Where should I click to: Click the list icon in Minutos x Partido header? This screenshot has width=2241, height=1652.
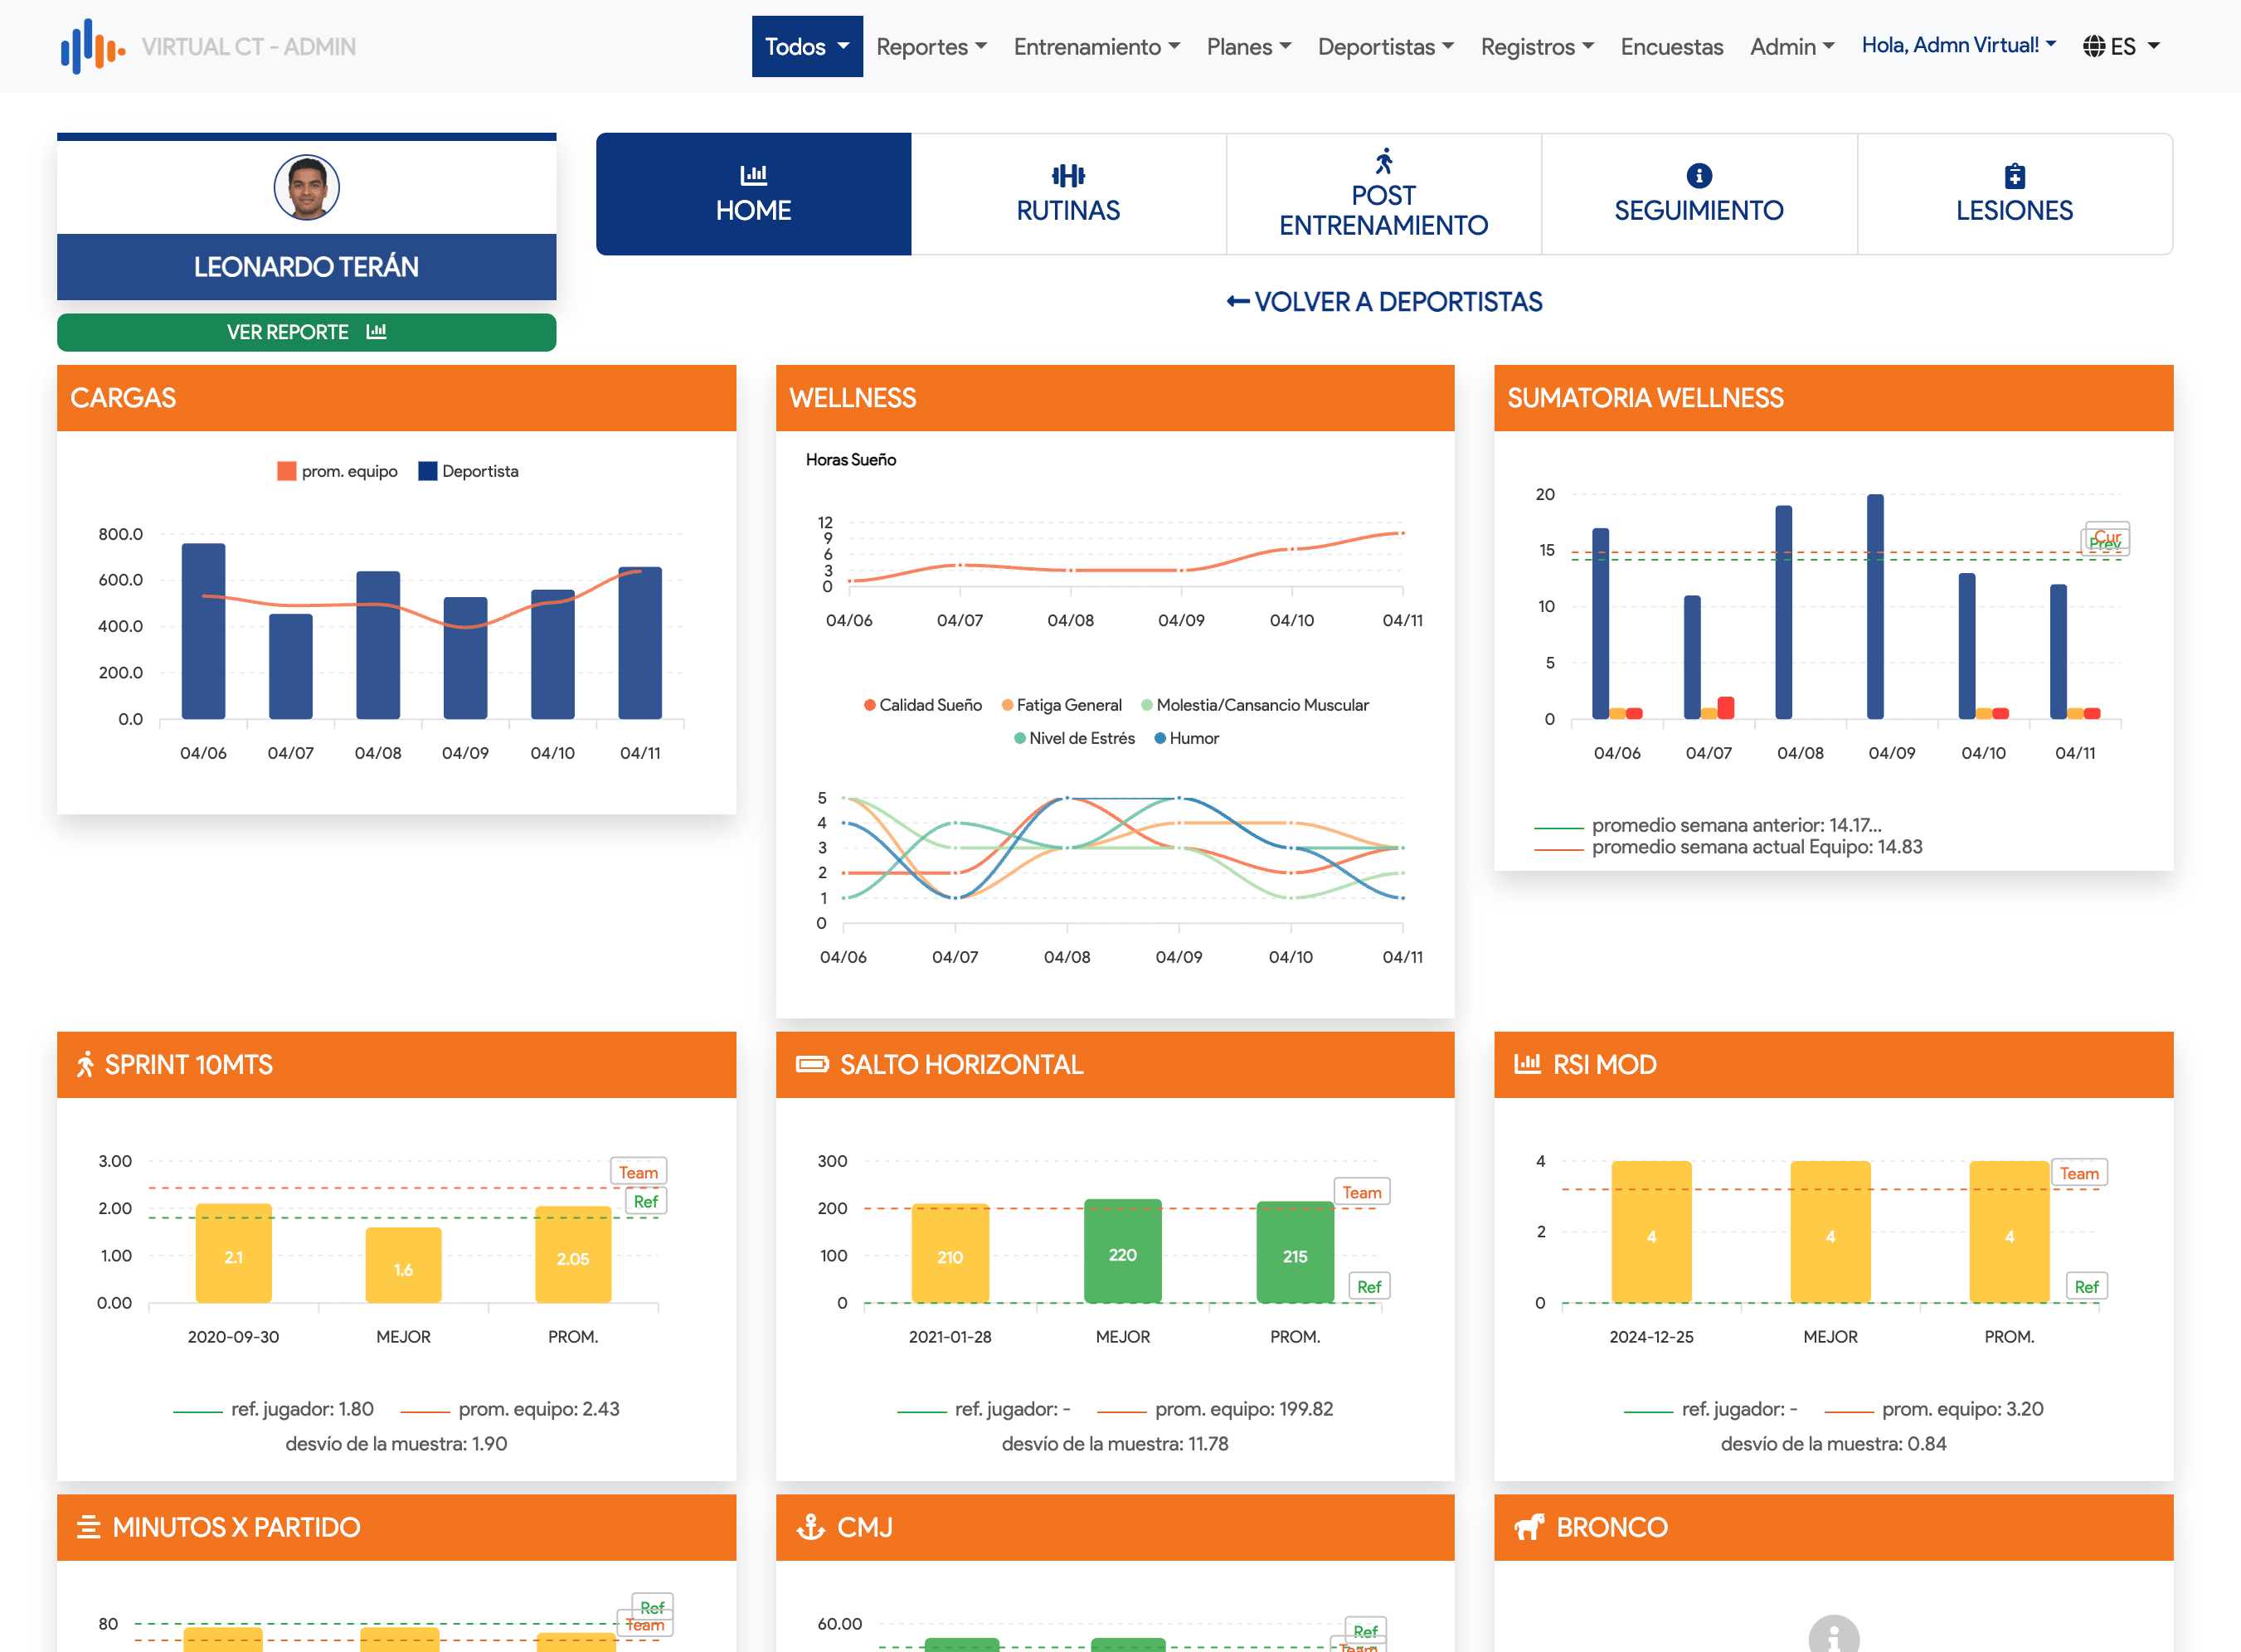[x=88, y=1527]
